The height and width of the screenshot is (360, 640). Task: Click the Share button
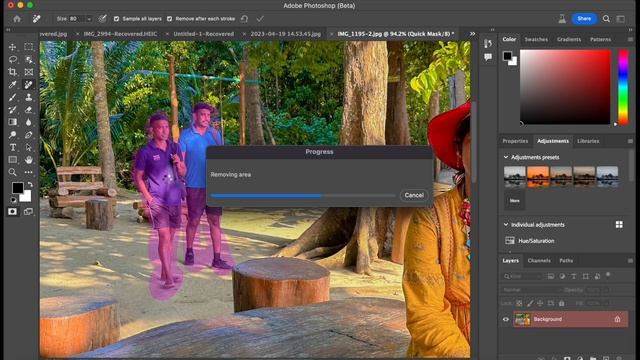coord(584,19)
